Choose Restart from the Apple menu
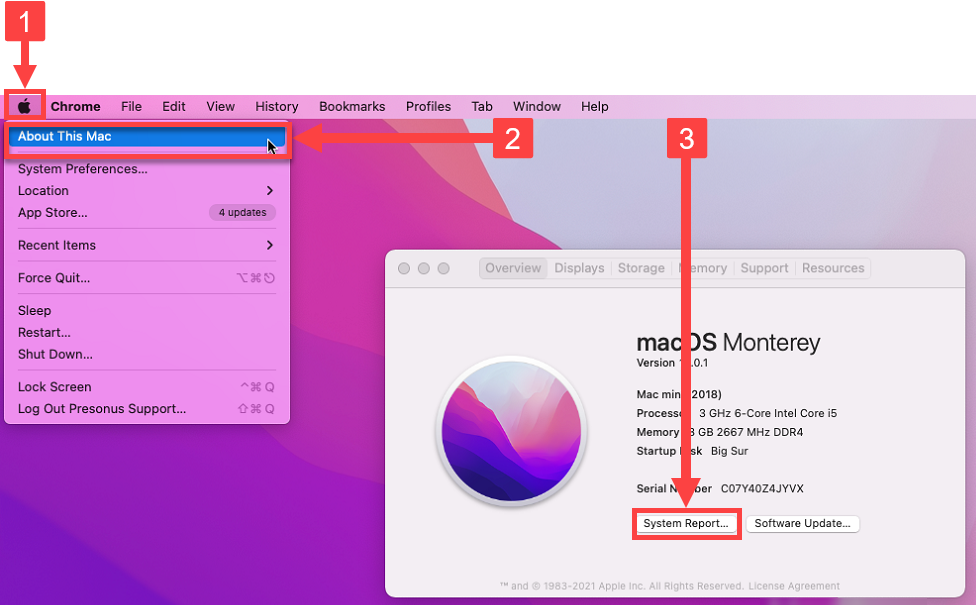Image resolution: width=976 pixels, height=605 pixels. tap(147, 332)
